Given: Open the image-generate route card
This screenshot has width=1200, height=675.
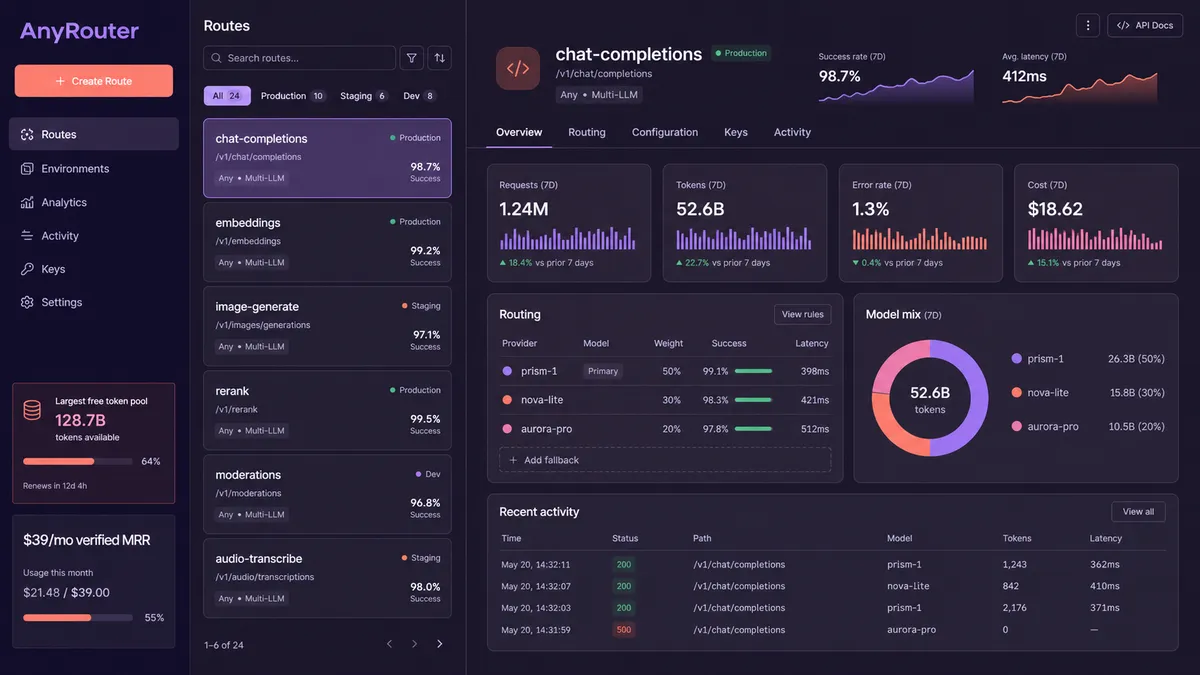Looking at the screenshot, I should point(327,326).
